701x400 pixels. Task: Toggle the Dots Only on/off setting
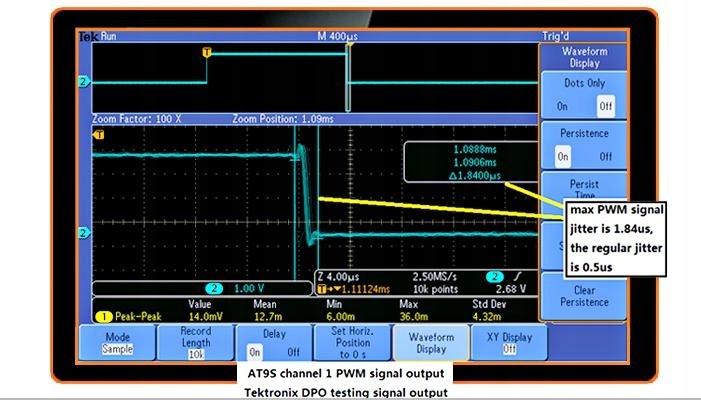pos(584,97)
